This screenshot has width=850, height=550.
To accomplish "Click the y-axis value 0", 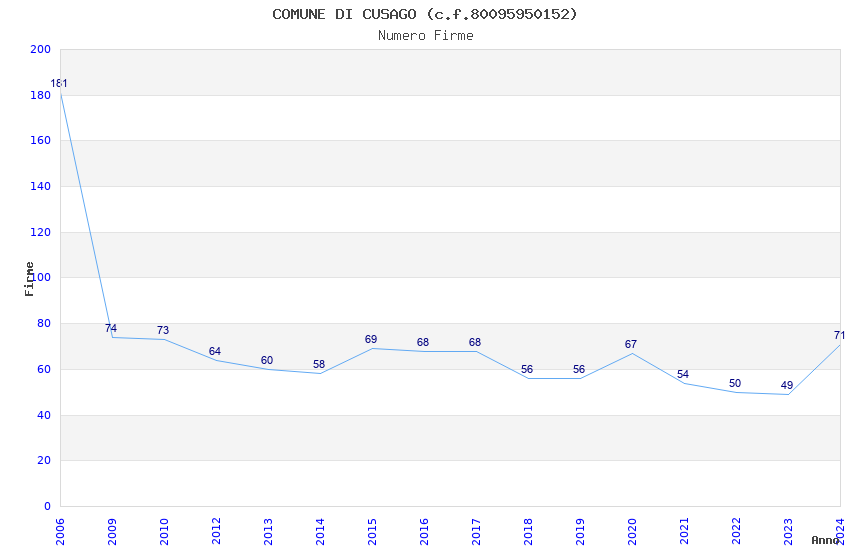I will (x=47, y=507).
